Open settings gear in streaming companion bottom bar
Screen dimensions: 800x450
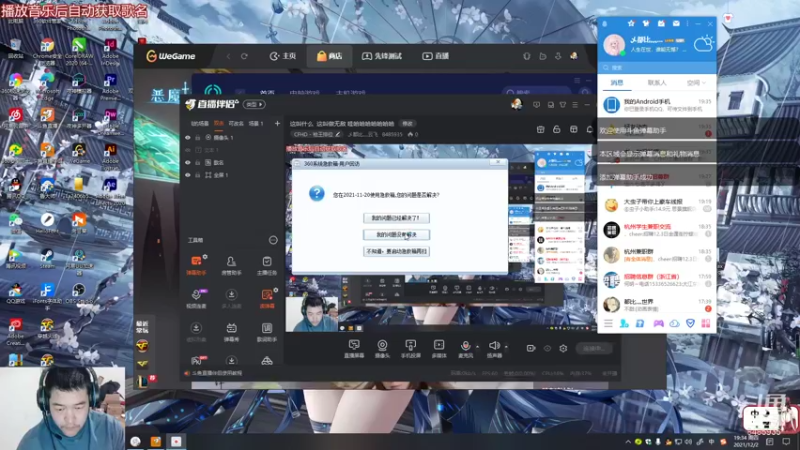click(x=563, y=348)
